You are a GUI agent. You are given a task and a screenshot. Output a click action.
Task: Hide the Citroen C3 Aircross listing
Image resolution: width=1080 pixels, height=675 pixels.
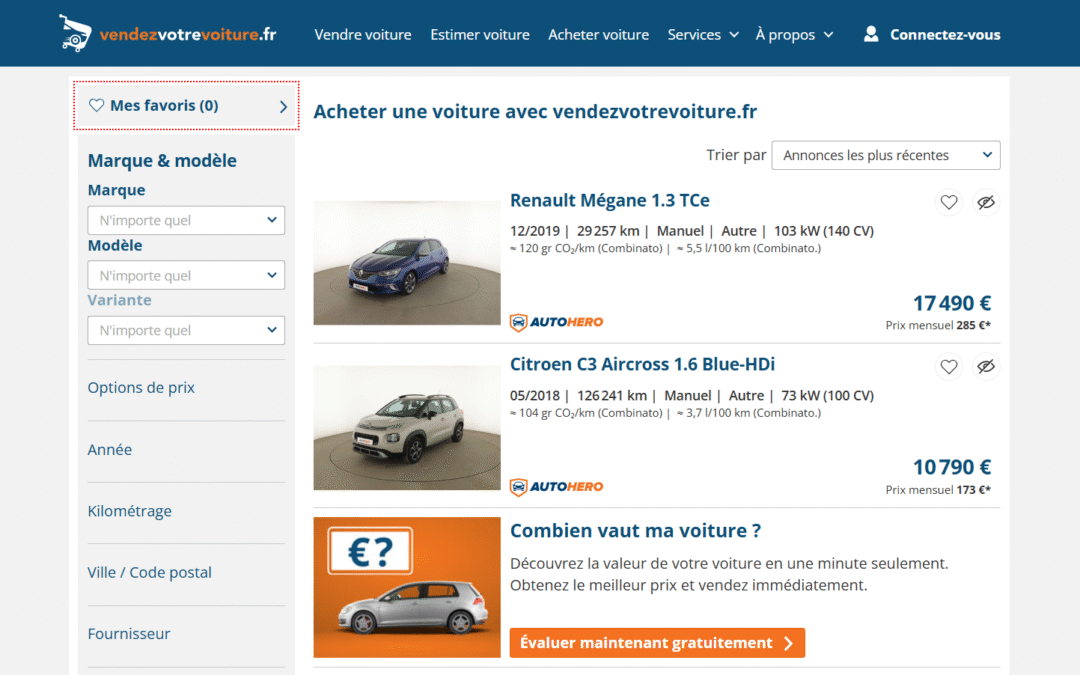(x=986, y=367)
